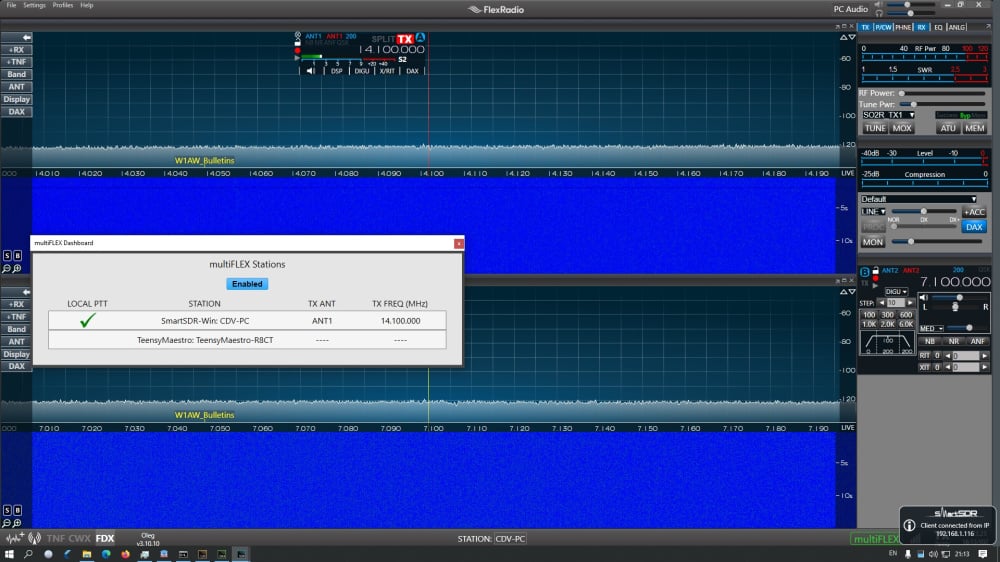Toggle the FDX full duplex indicator

(x=105, y=539)
